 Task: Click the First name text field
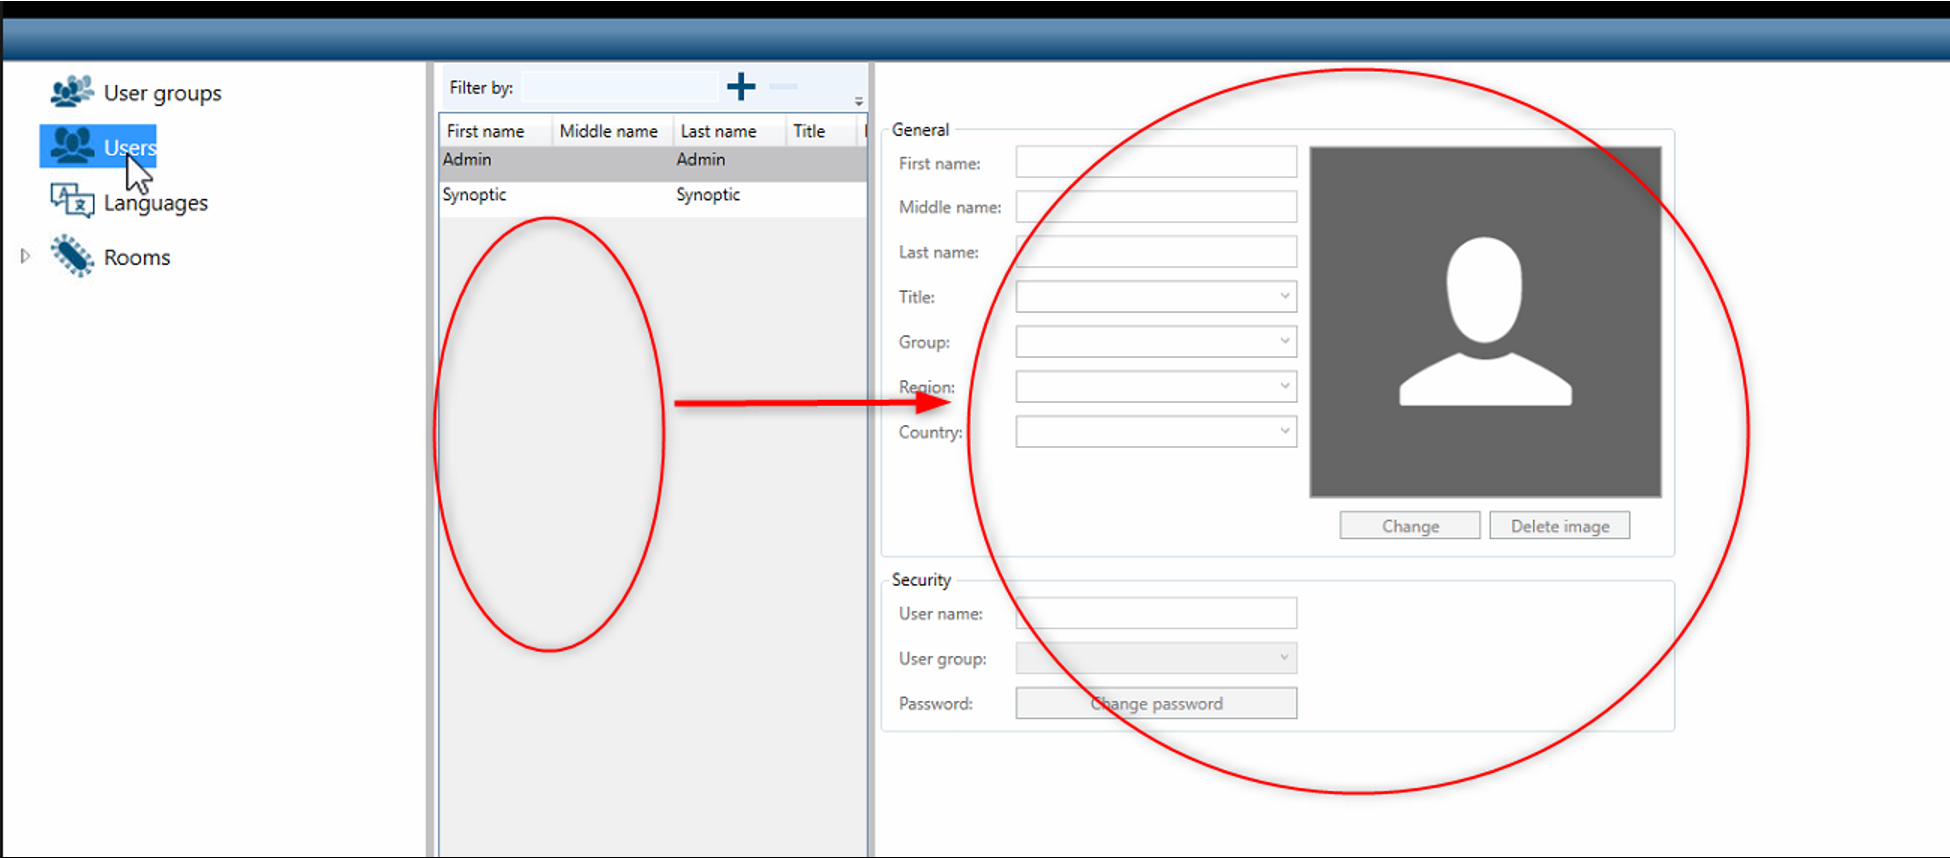pos(1156,162)
